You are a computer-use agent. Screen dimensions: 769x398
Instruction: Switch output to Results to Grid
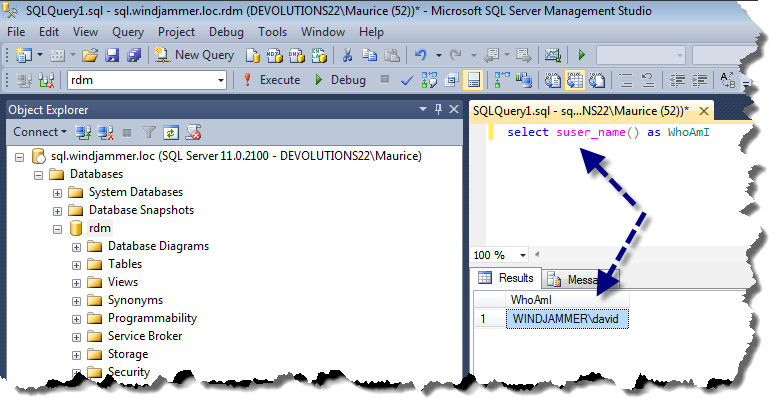pyautogui.click(x=575, y=80)
